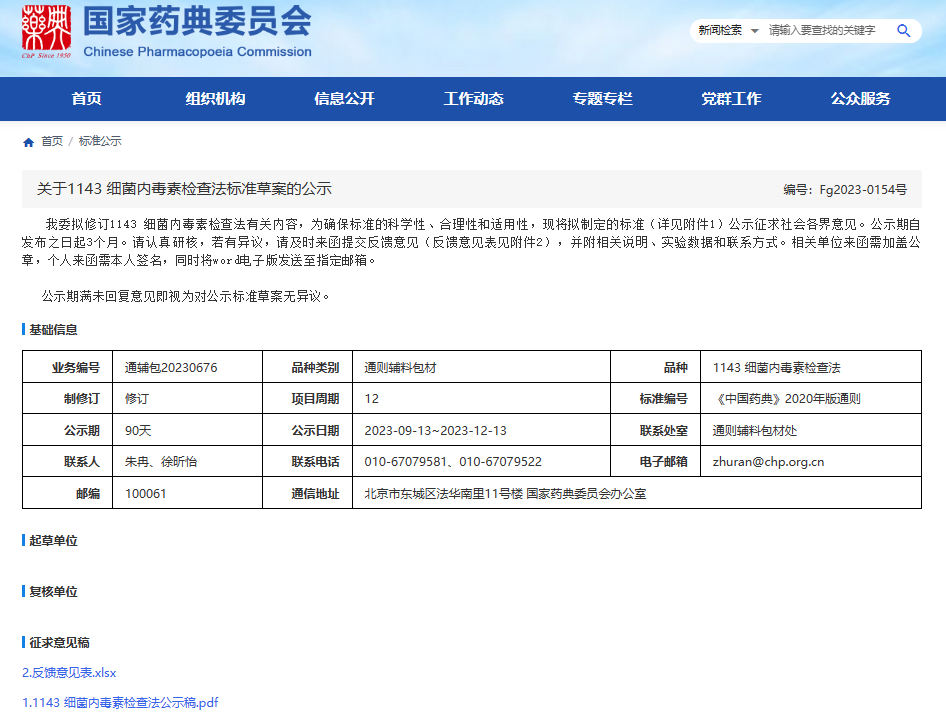Viewport: 946px width, 715px height.
Task: Open the 公众服务 navigation menu item
Action: pyautogui.click(x=860, y=99)
